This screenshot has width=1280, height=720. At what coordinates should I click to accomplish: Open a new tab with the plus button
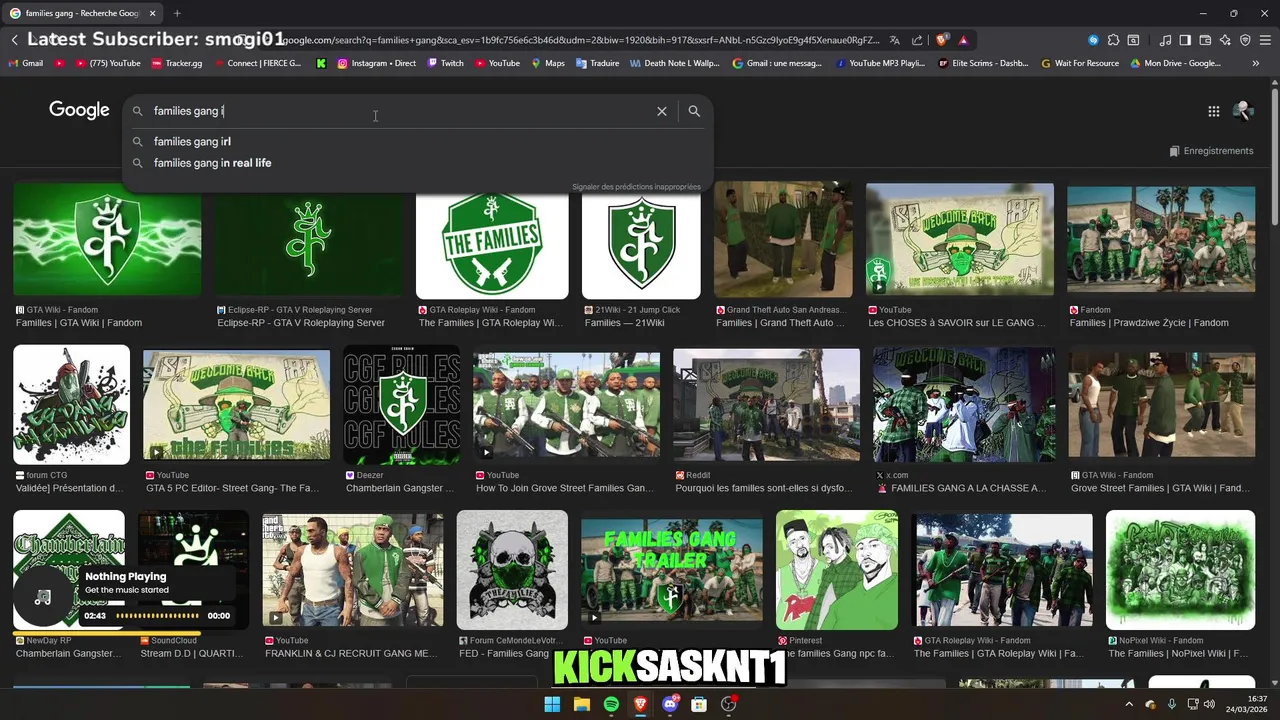pyautogui.click(x=177, y=13)
